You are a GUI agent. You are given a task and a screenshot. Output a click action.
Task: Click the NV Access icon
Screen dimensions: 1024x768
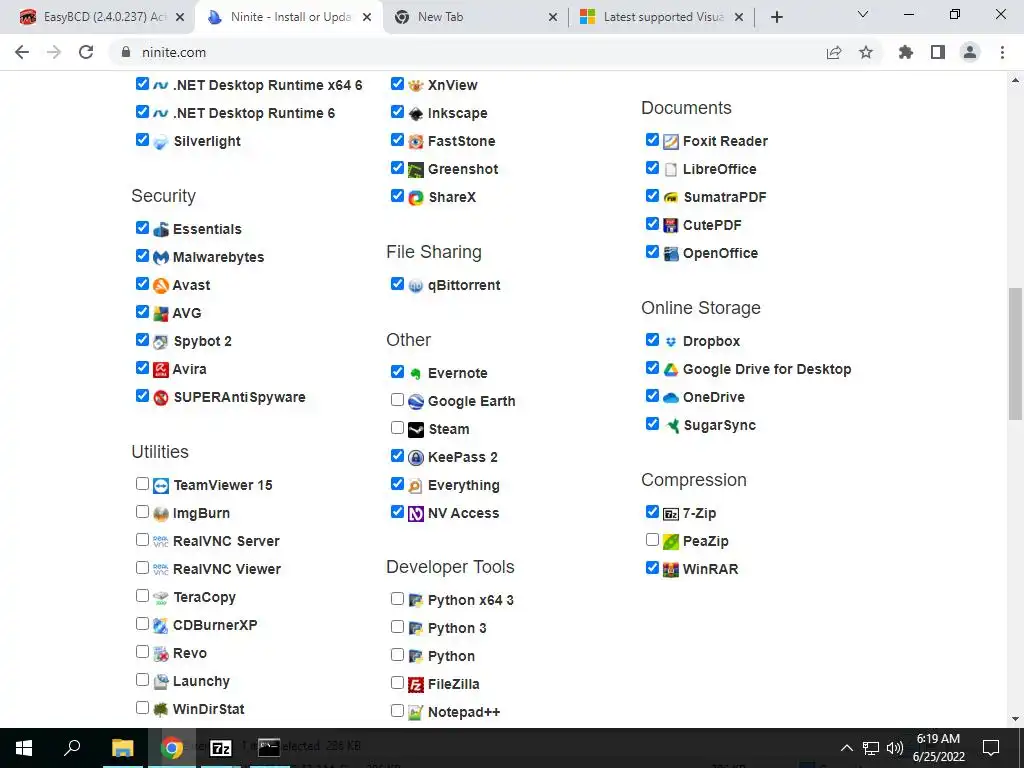pos(415,514)
